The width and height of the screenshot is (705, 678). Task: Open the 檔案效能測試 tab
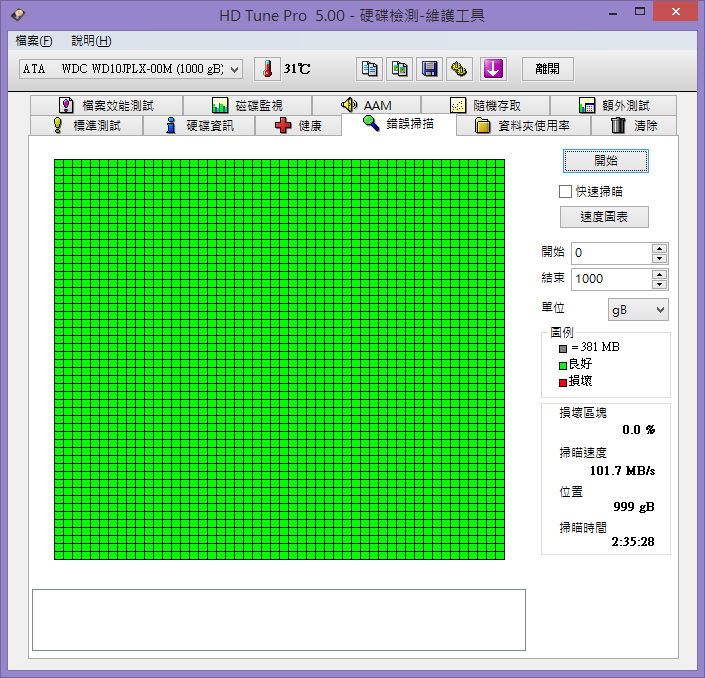click(x=107, y=106)
